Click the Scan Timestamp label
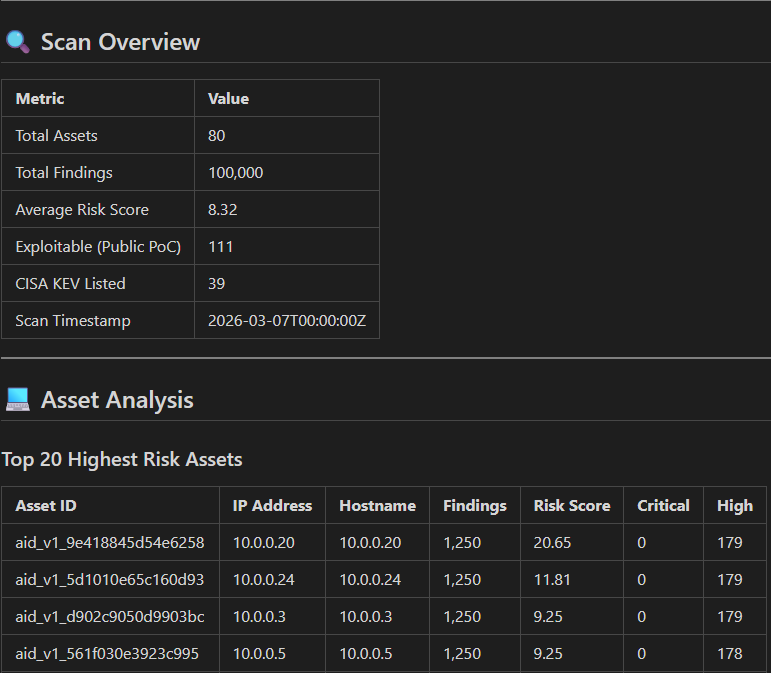The image size is (771, 673). coord(73,321)
